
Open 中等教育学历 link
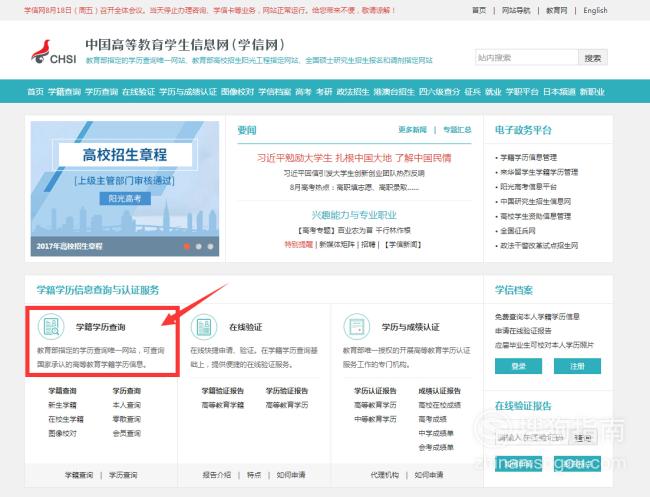click(375, 419)
